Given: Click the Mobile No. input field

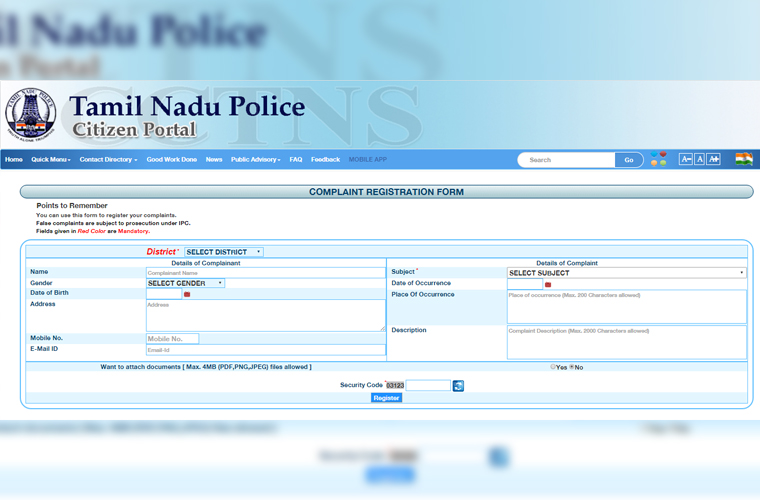Looking at the screenshot, I should pyautogui.click(x=173, y=339).
